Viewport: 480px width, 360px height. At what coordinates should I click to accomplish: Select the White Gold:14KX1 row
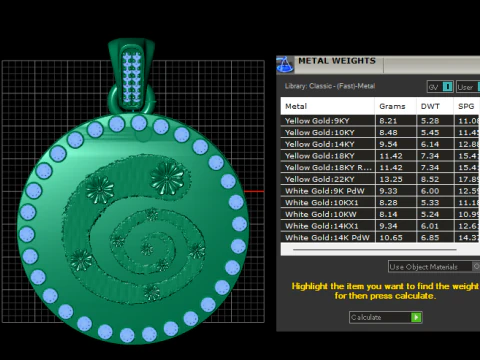pyautogui.click(x=380, y=226)
